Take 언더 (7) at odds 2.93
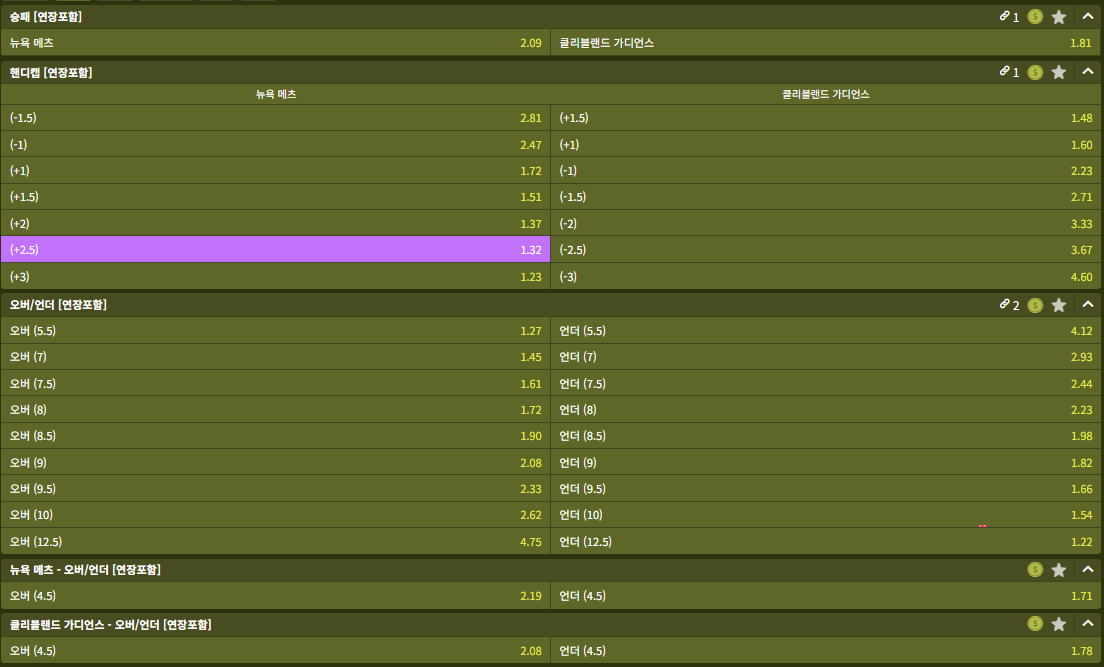Image resolution: width=1104 pixels, height=667 pixels. [825, 356]
